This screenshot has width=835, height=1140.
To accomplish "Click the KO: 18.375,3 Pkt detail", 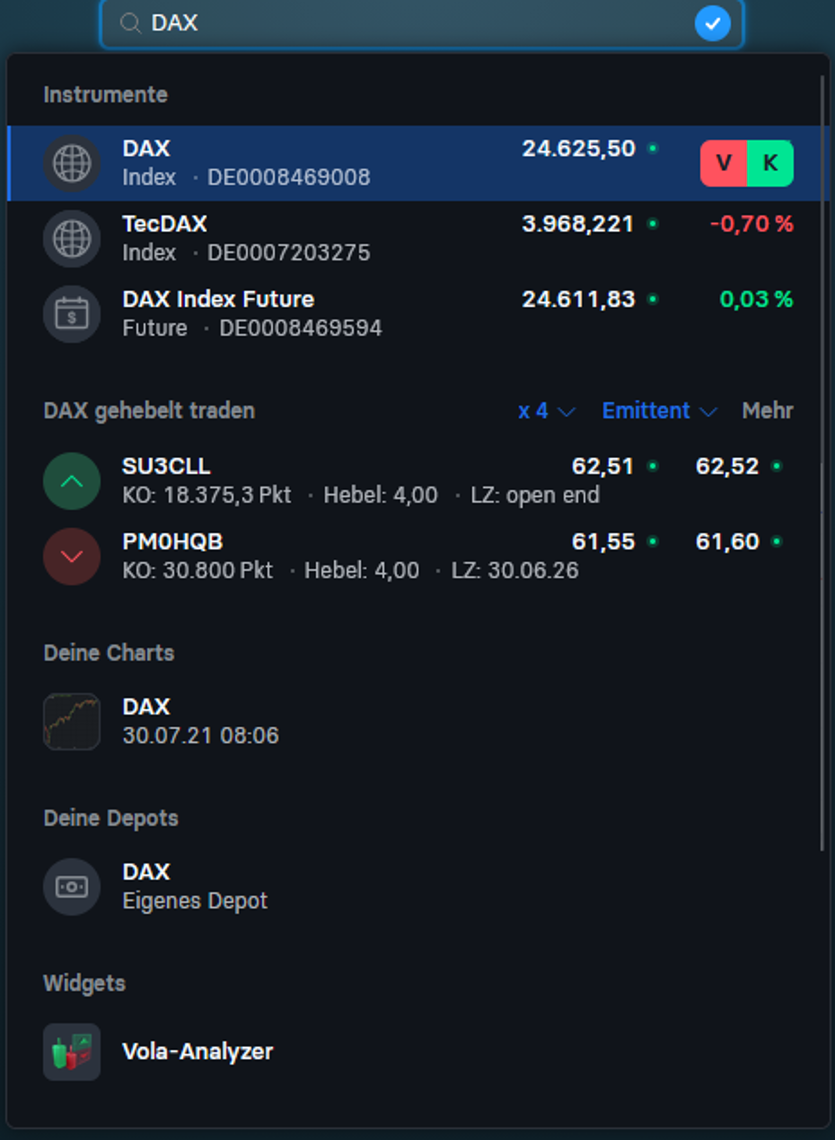I will (x=207, y=496).
